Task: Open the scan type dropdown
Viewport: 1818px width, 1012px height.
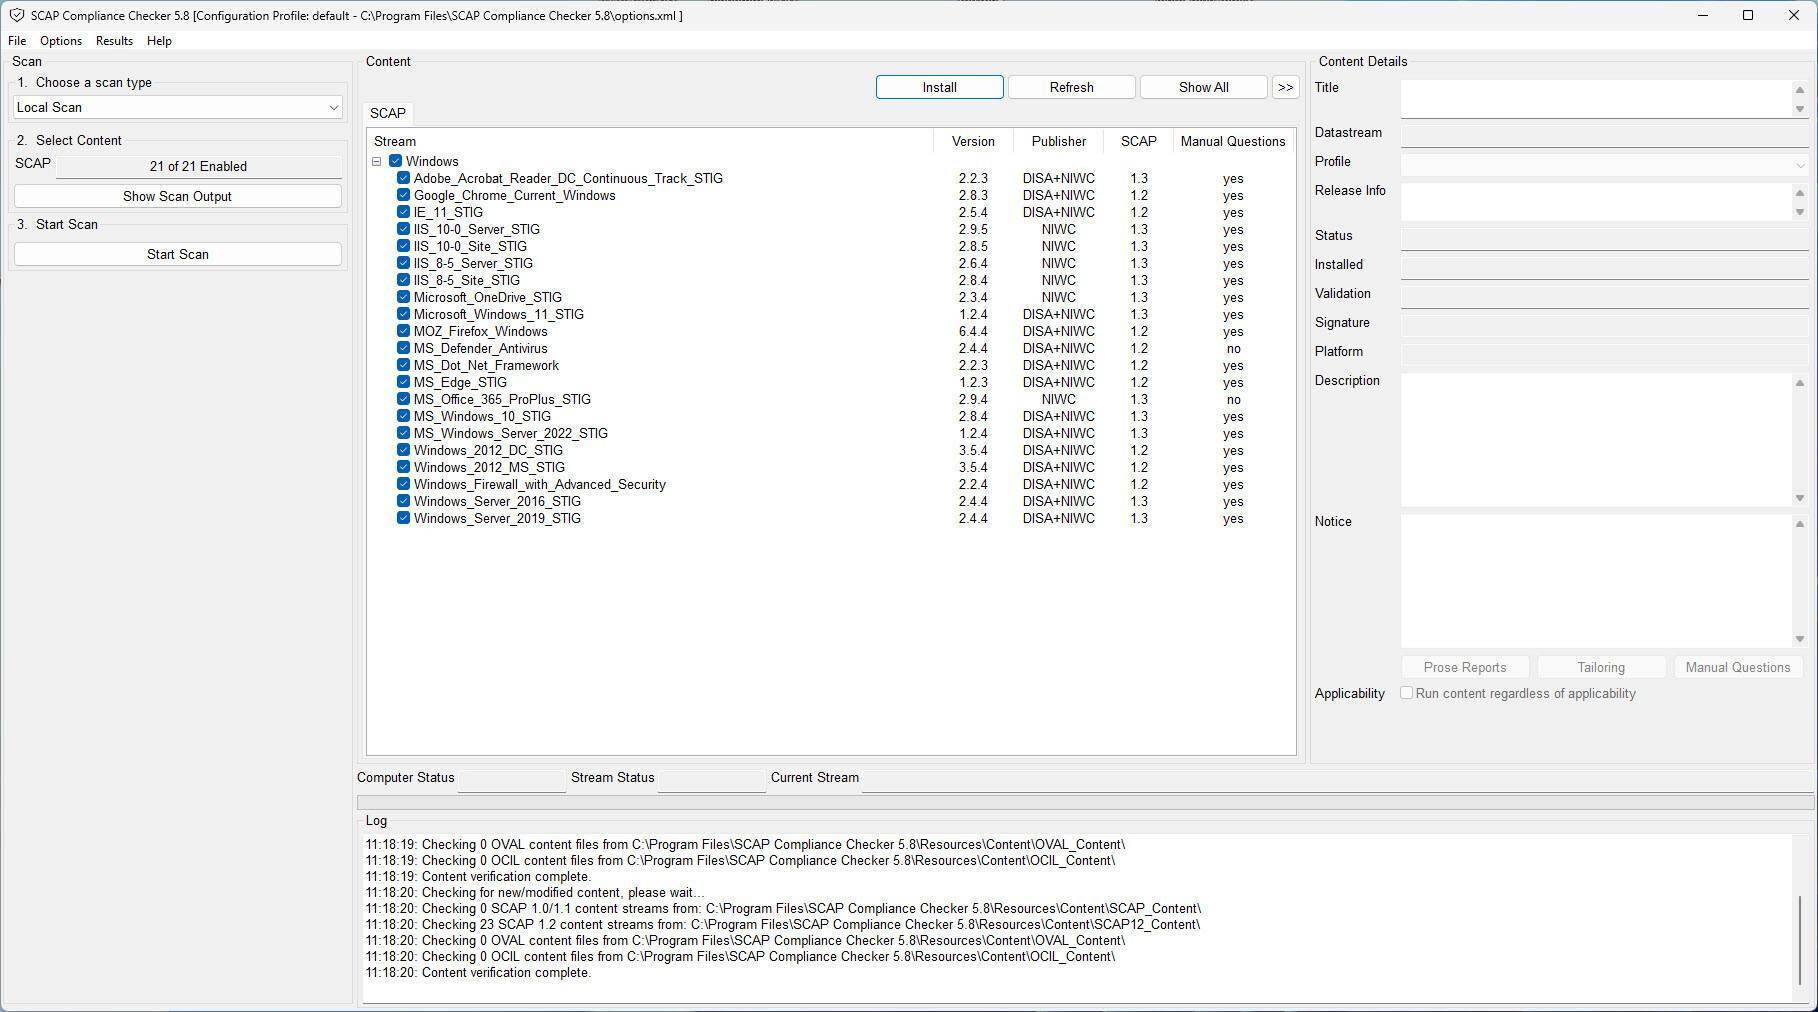Action: [x=178, y=107]
